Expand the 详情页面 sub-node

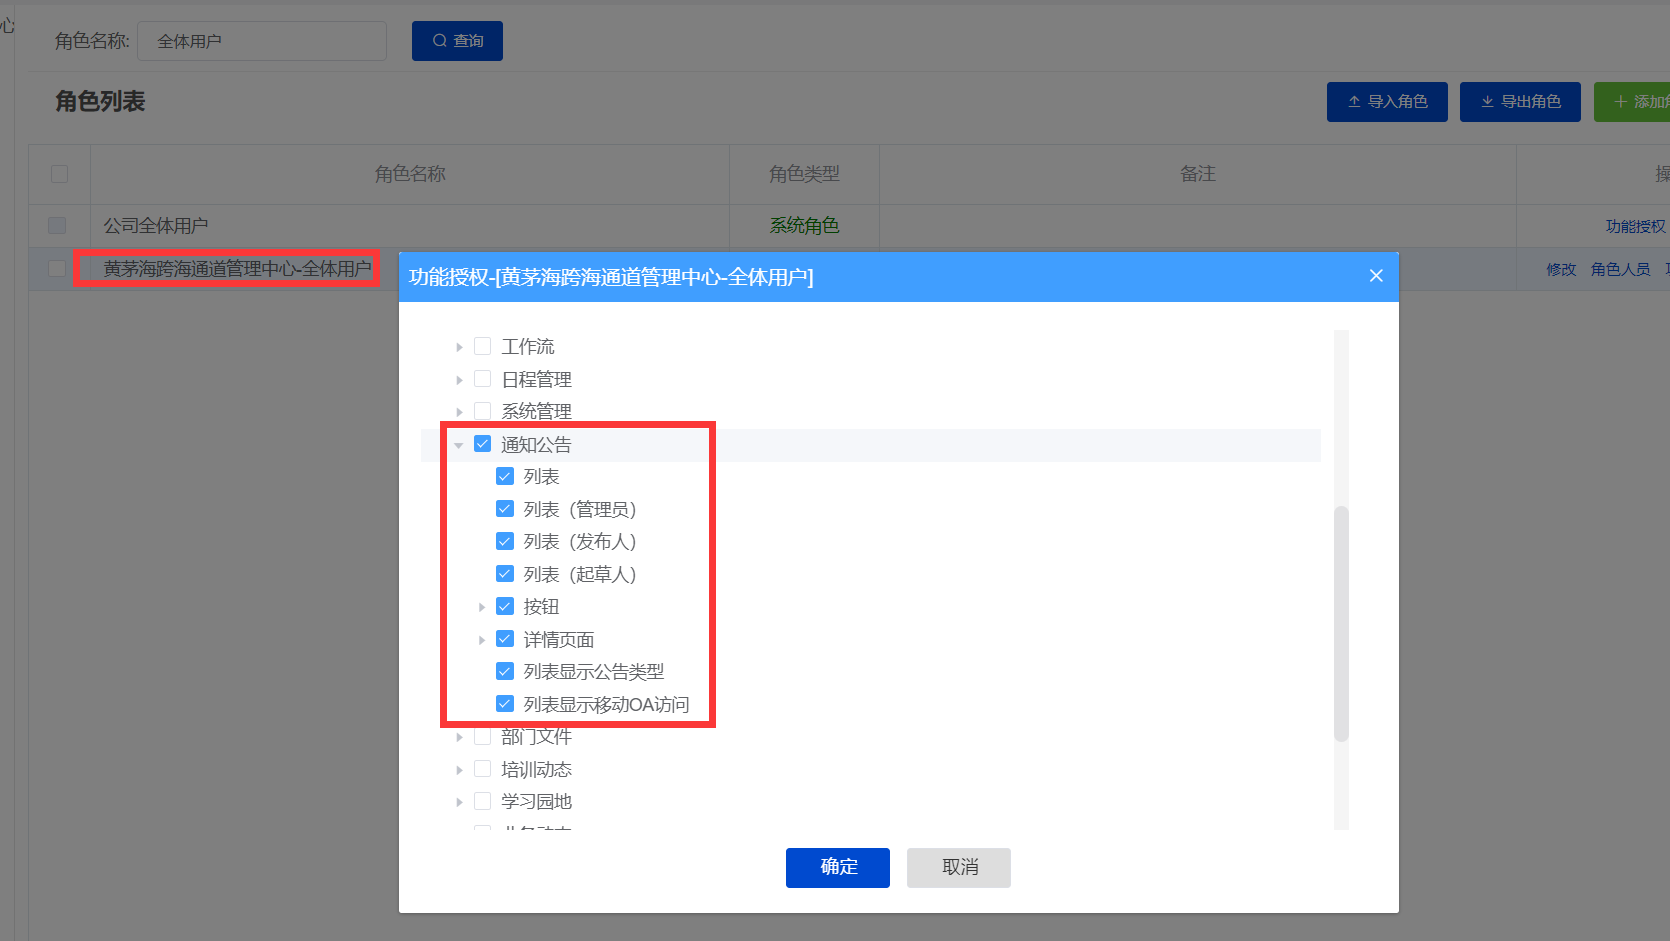point(482,640)
